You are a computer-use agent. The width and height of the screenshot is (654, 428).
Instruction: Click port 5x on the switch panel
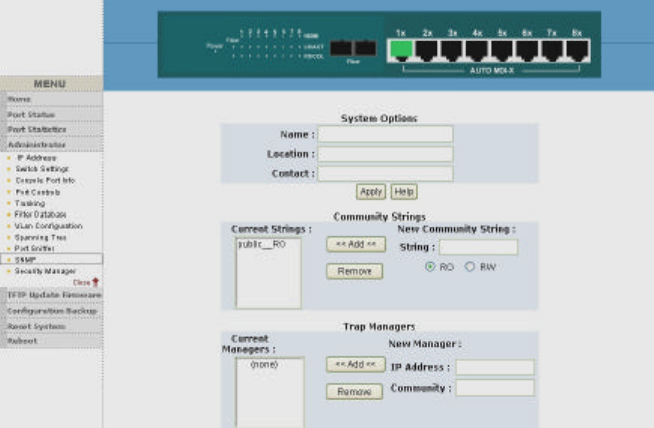point(502,50)
